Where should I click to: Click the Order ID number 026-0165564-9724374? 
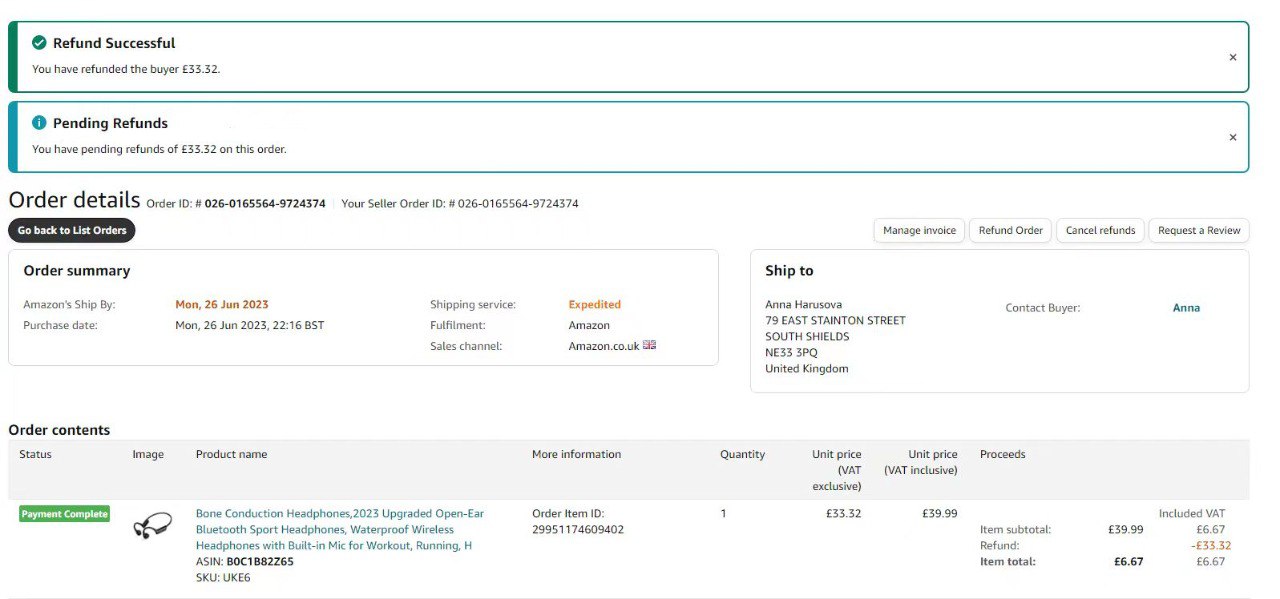265,204
